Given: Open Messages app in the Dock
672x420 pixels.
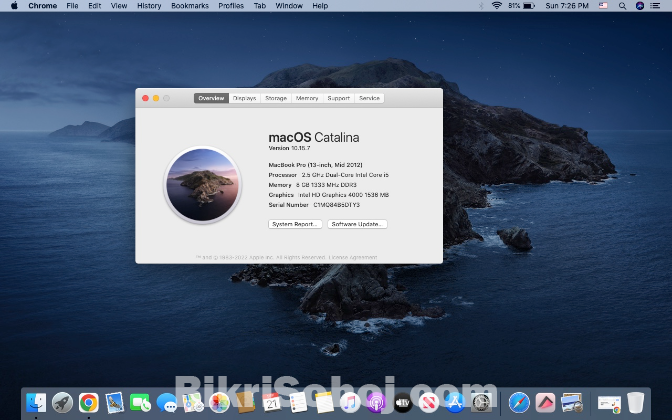Looking at the screenshot, I should click(167, 403).
